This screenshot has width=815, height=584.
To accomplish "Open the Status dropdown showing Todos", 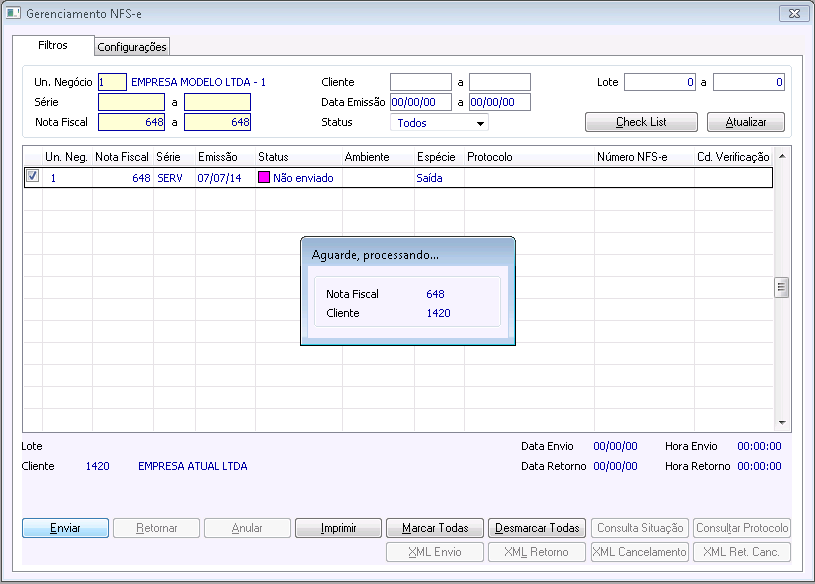I will 439,123.
